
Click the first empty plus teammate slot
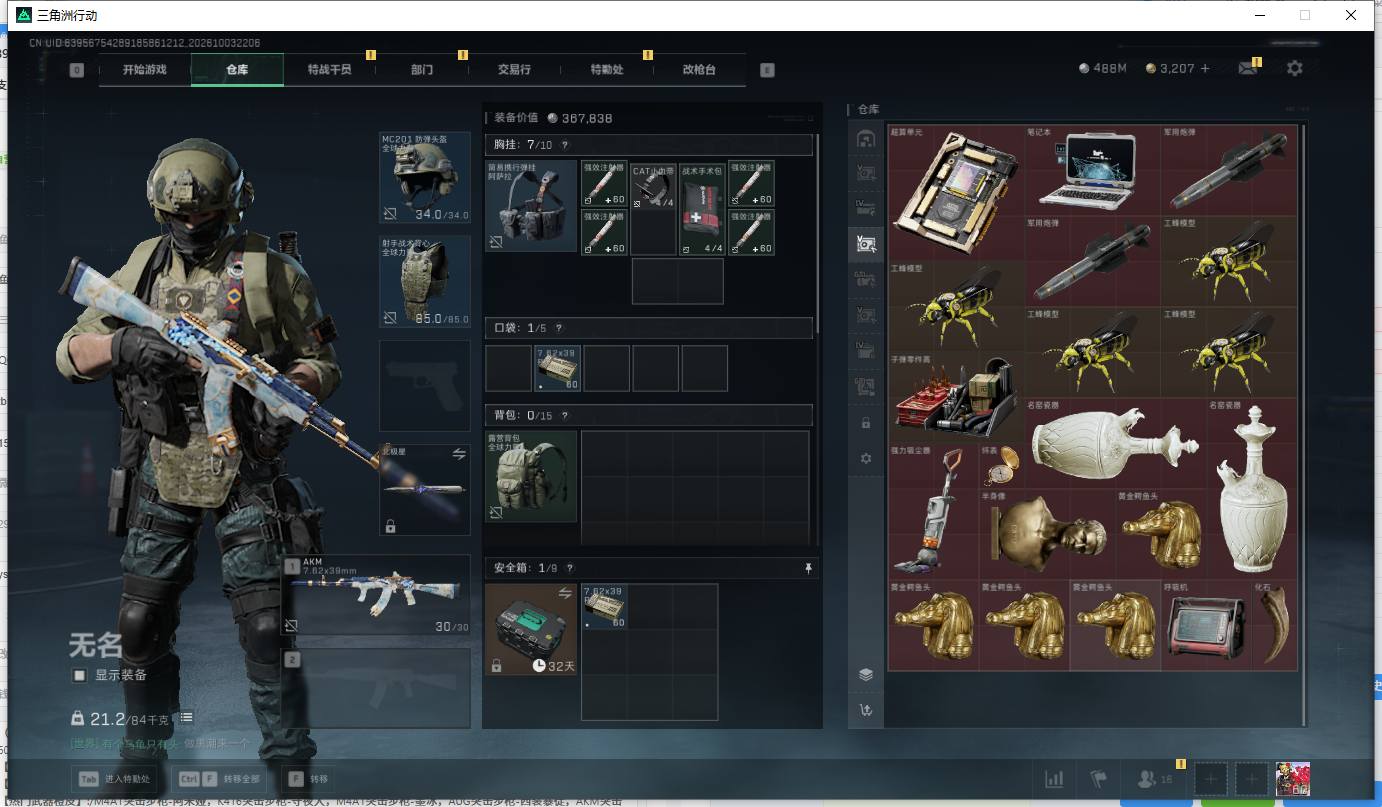tap(1210, 779)
